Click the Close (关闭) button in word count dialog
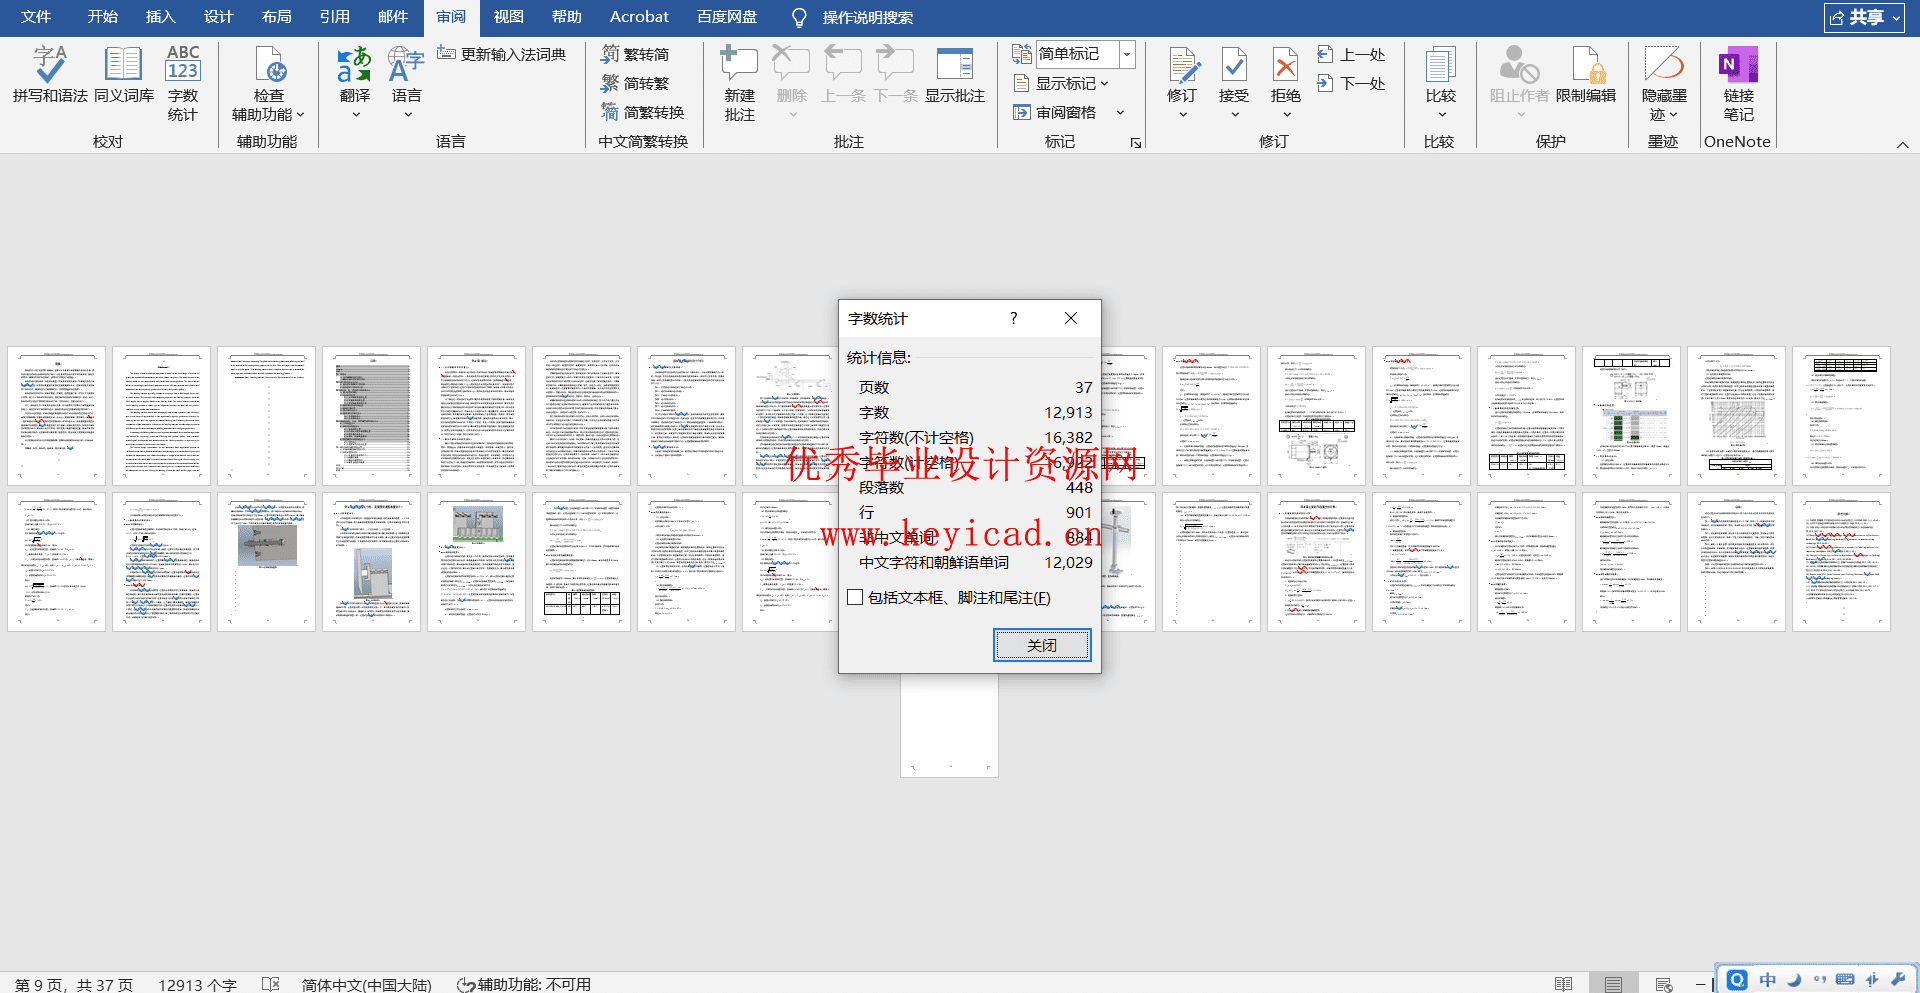The width and height of the screenshot is (1920, 993). point(1042,645)
